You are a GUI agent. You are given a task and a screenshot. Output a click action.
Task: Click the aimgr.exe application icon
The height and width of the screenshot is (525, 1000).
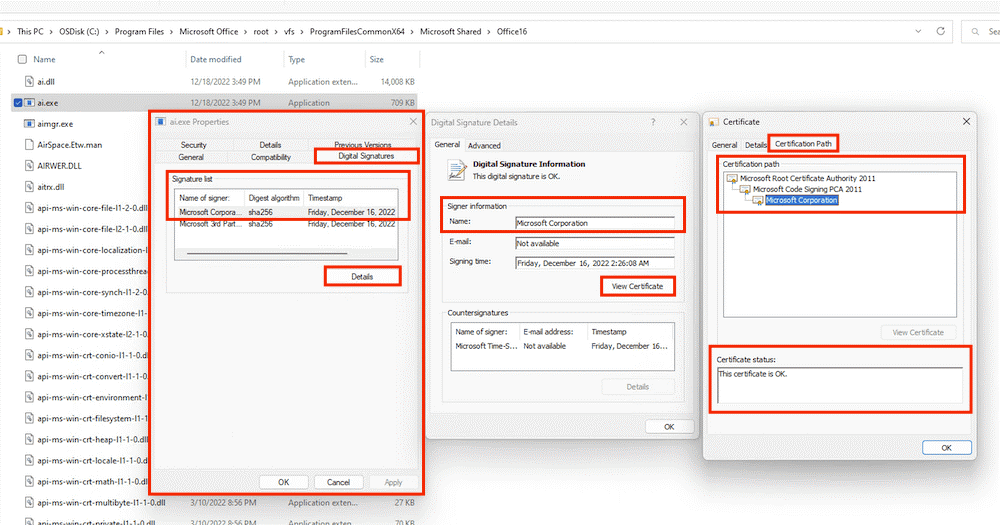pos(29,124)
